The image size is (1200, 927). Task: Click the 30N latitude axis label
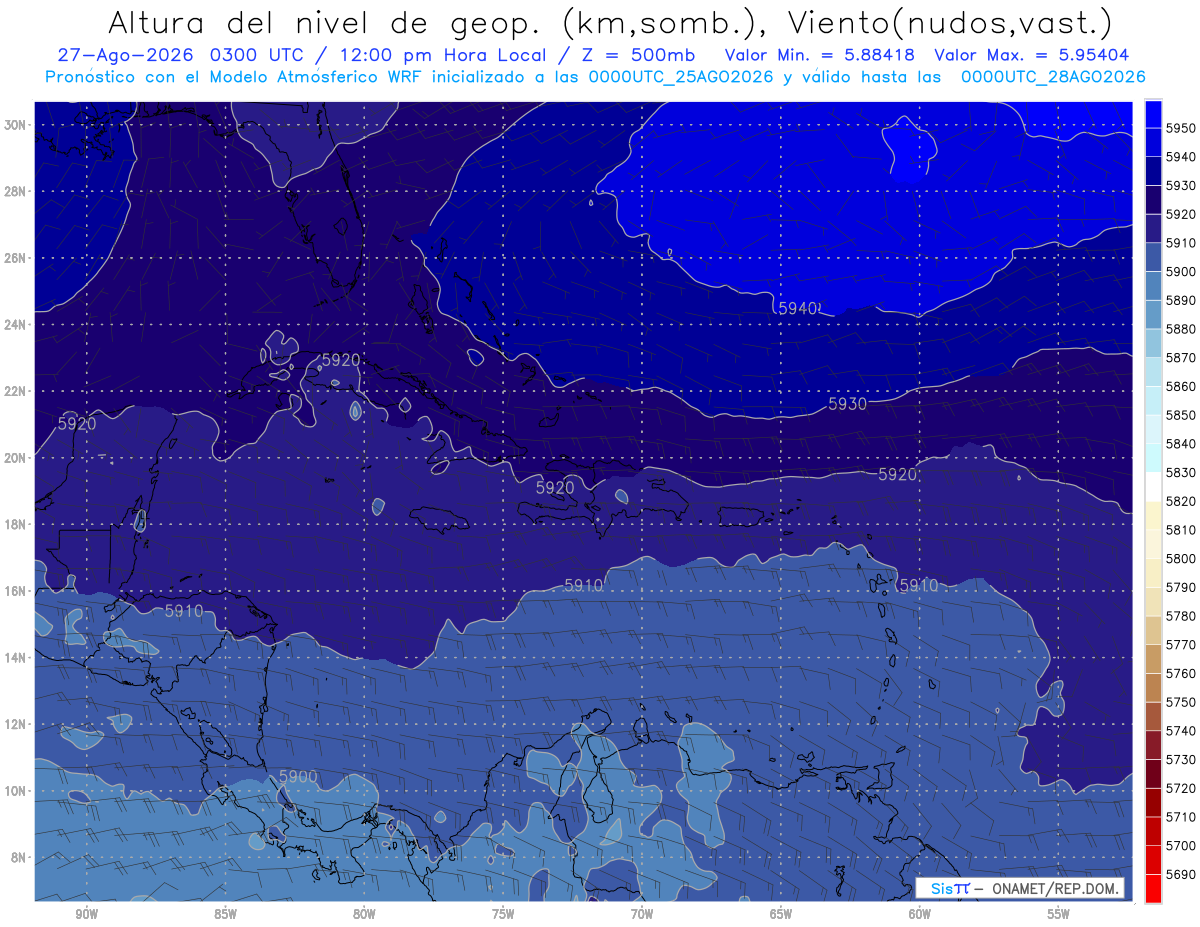pos(15,125)
